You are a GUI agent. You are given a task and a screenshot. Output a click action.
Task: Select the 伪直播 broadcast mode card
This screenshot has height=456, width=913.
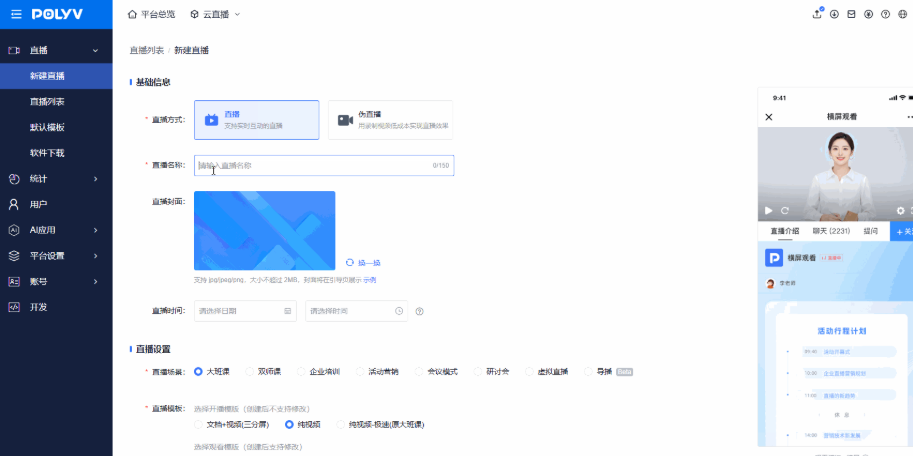[x=390, y=120]
